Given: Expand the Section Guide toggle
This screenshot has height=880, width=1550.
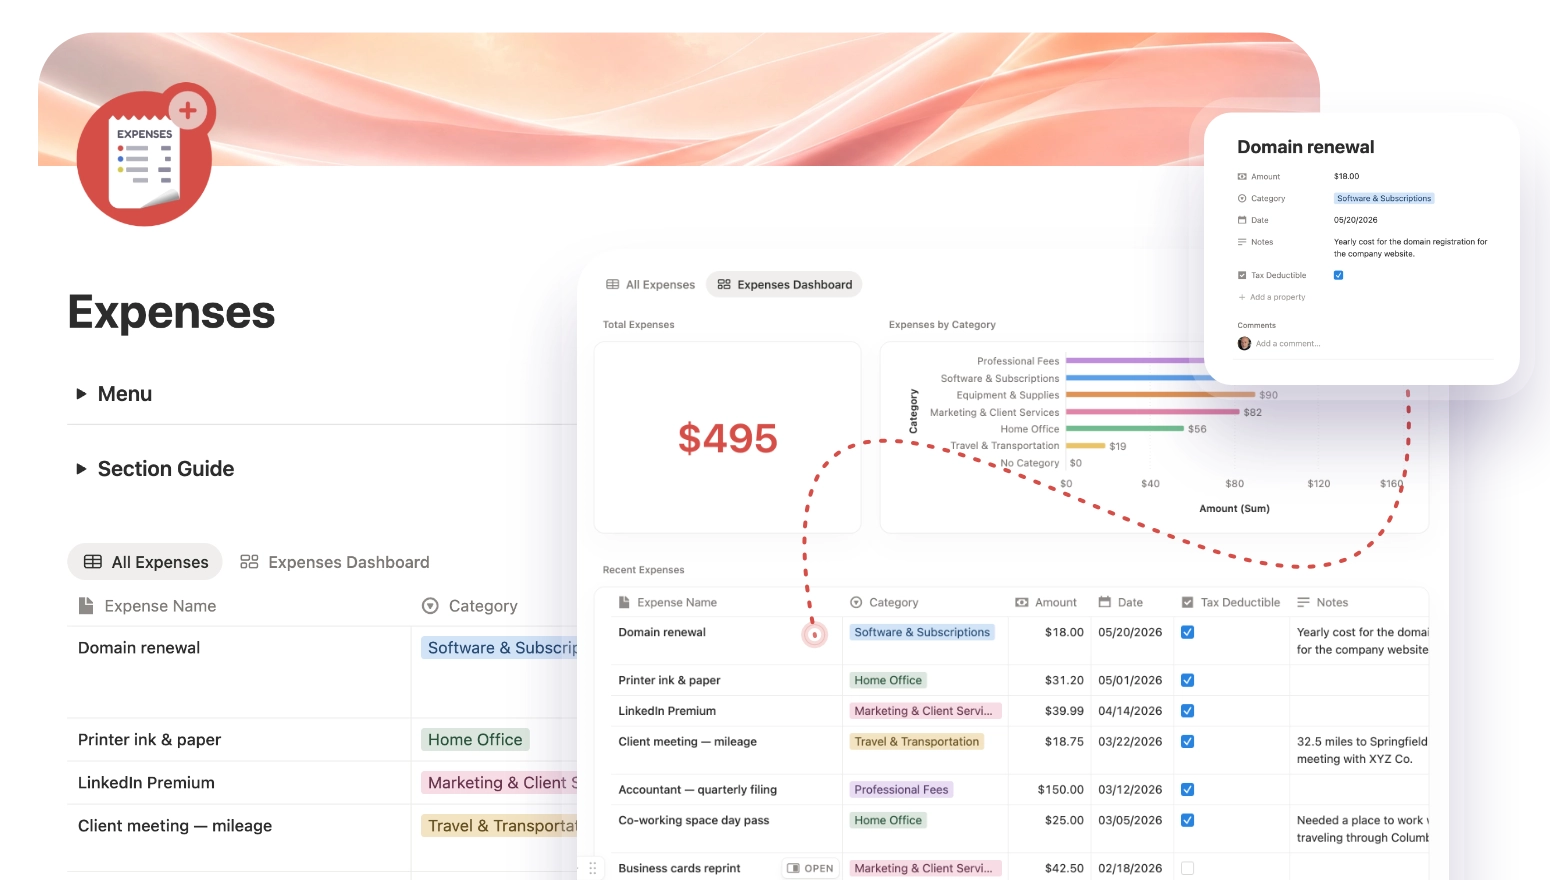Looking at the screenshot, I should [x=81, y=469].
